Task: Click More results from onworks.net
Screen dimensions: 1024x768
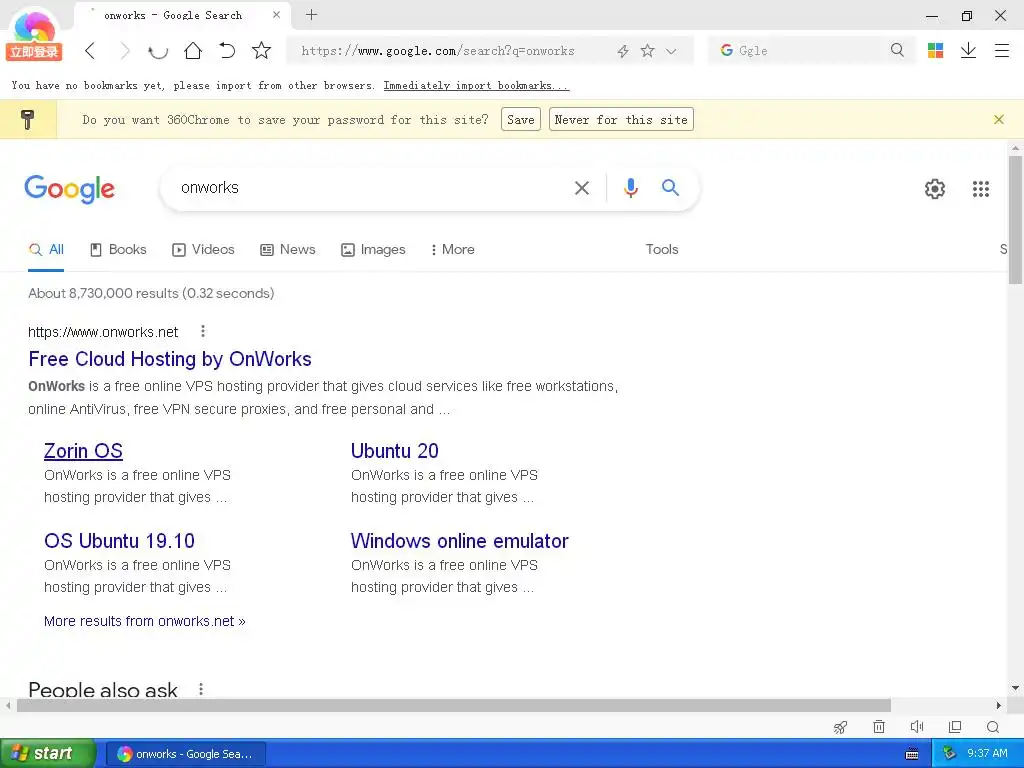Action: pyautogui.click(x=144, y=621)
